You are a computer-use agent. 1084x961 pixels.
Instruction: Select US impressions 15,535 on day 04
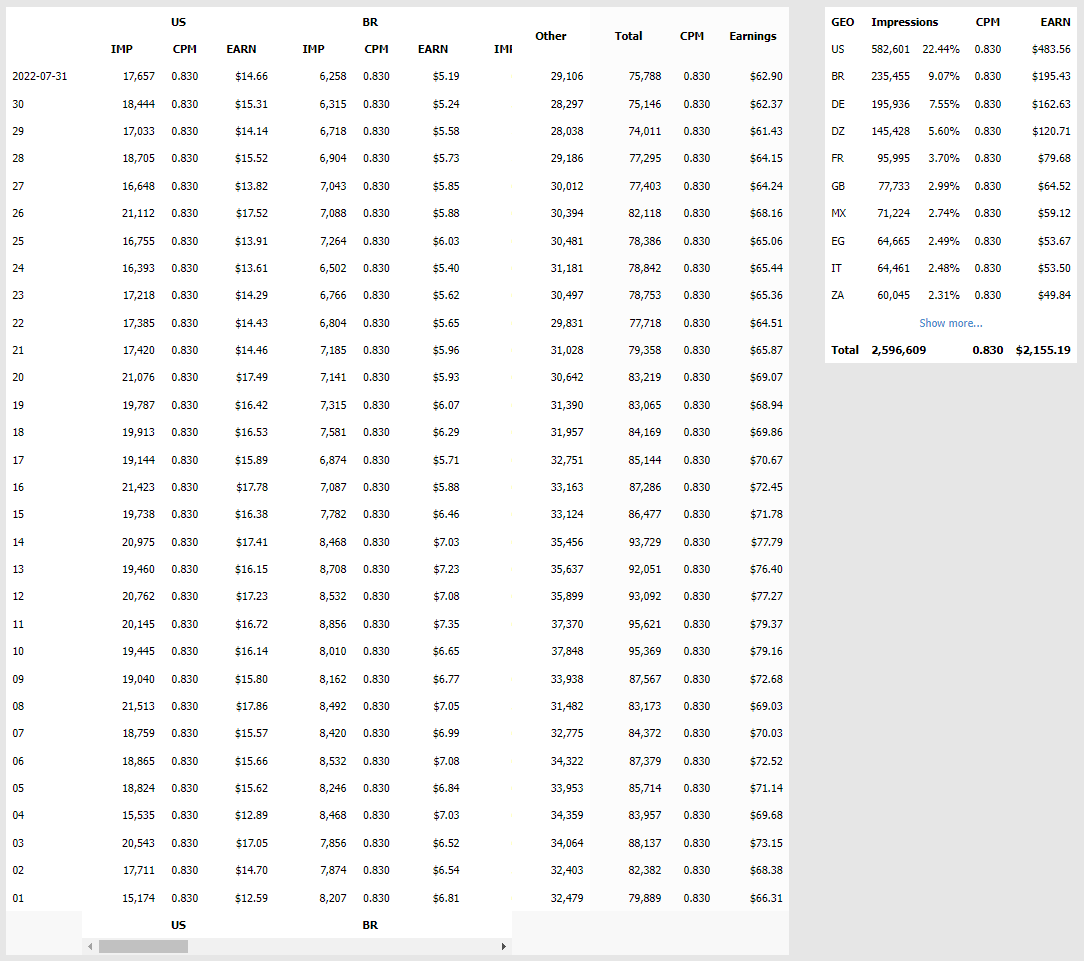[138, 815]
